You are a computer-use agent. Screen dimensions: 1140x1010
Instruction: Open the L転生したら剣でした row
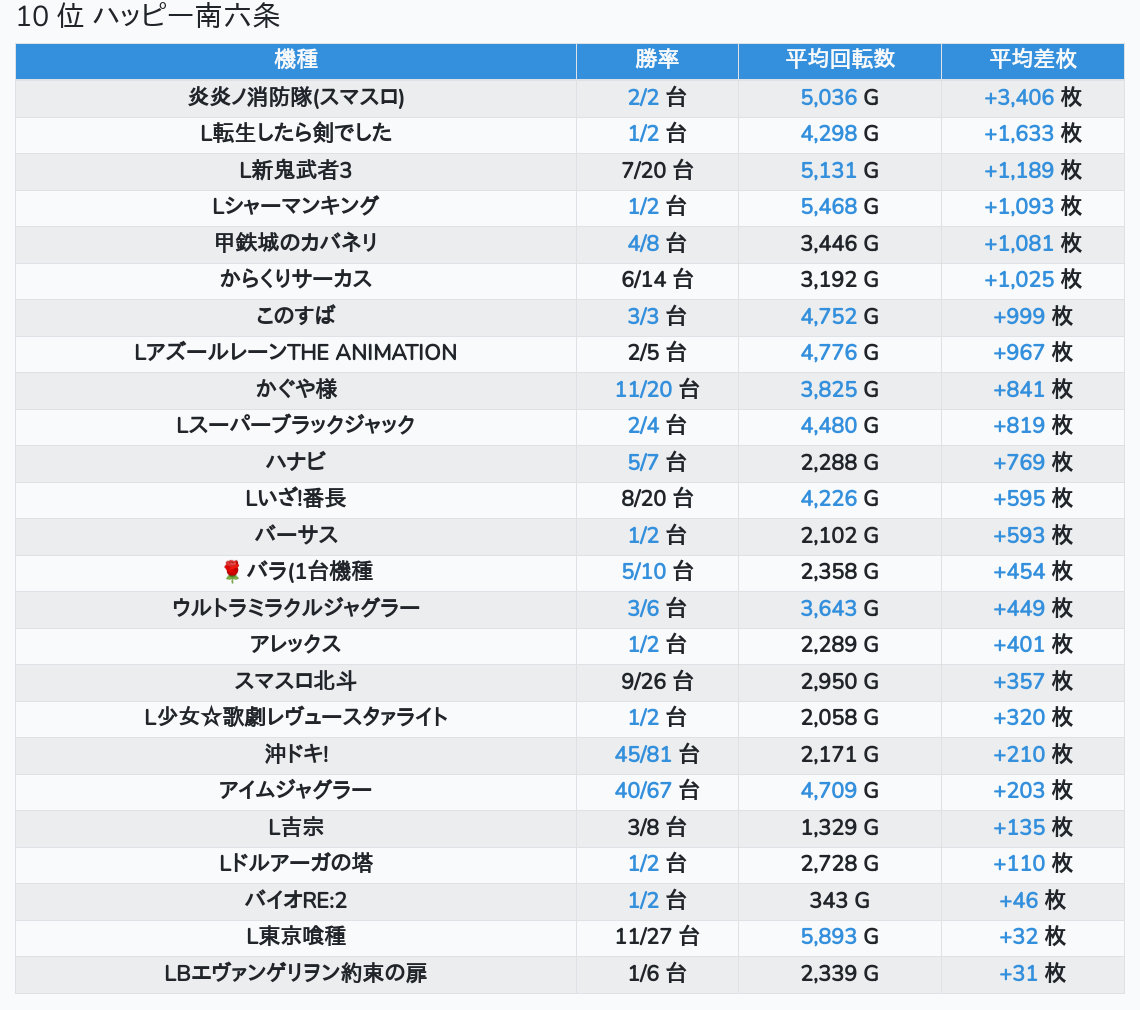click(x=296, y=133)
